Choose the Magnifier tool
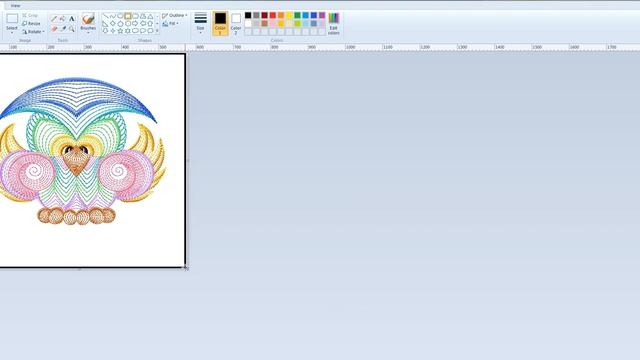This screenshot has width=640, height=360. (x=72, y=29)
